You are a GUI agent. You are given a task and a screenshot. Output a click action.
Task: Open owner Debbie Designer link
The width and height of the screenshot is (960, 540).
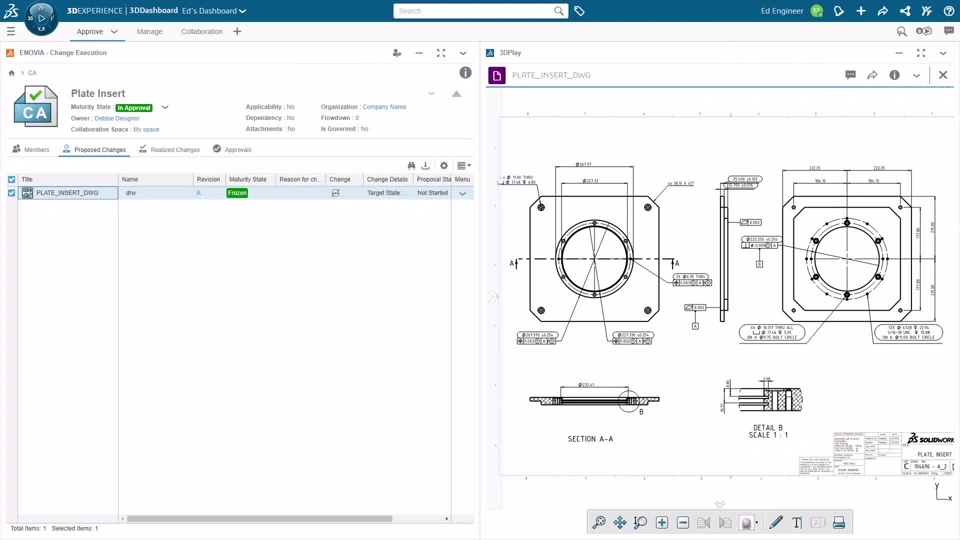pyautogui.click(x=117, y=118)
